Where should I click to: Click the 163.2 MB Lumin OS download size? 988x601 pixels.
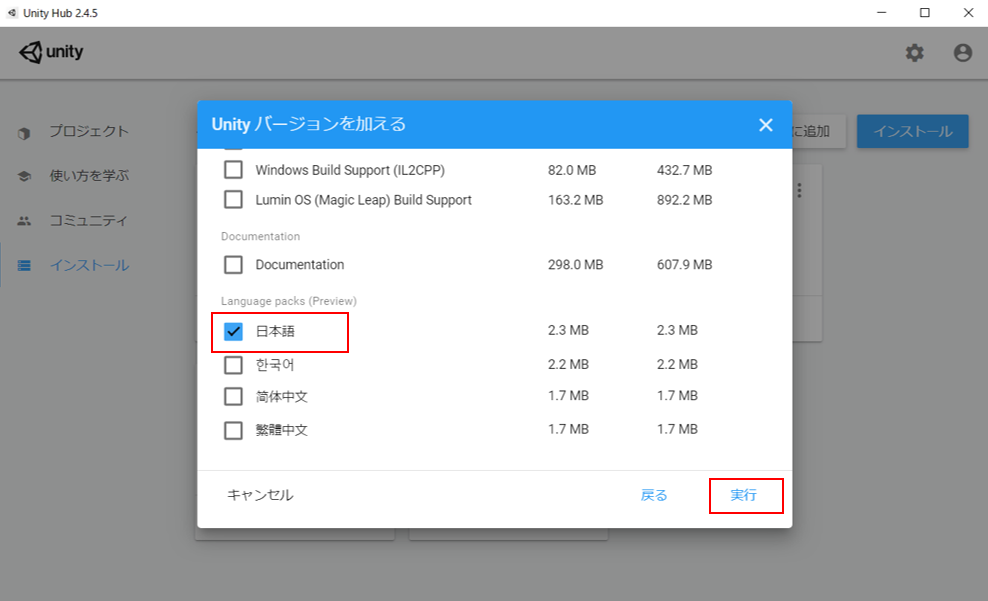pos(575,200)
